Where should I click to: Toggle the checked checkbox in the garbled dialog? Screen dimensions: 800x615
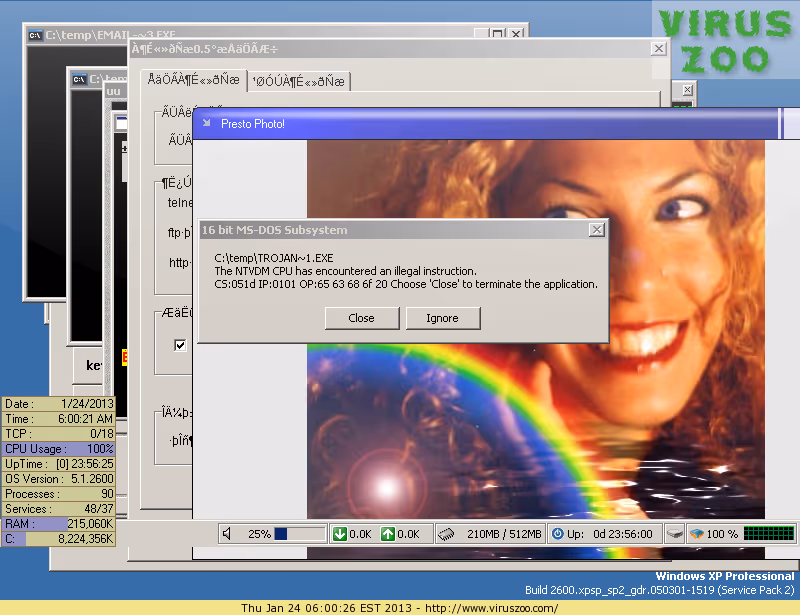[x=180, y=345]
